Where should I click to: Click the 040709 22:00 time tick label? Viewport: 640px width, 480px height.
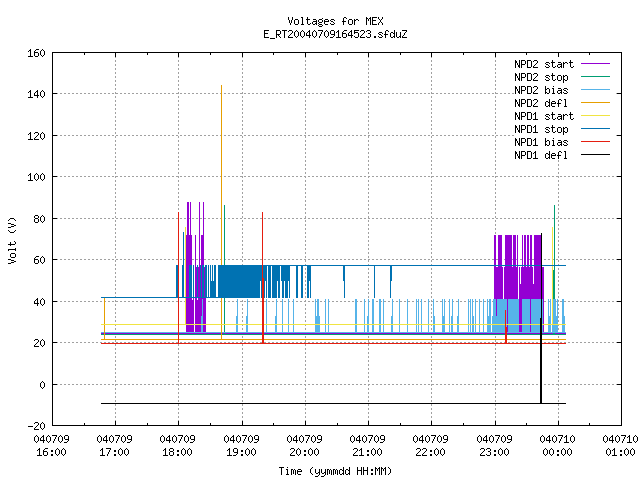pyautogui.click(x=431, y=446)
